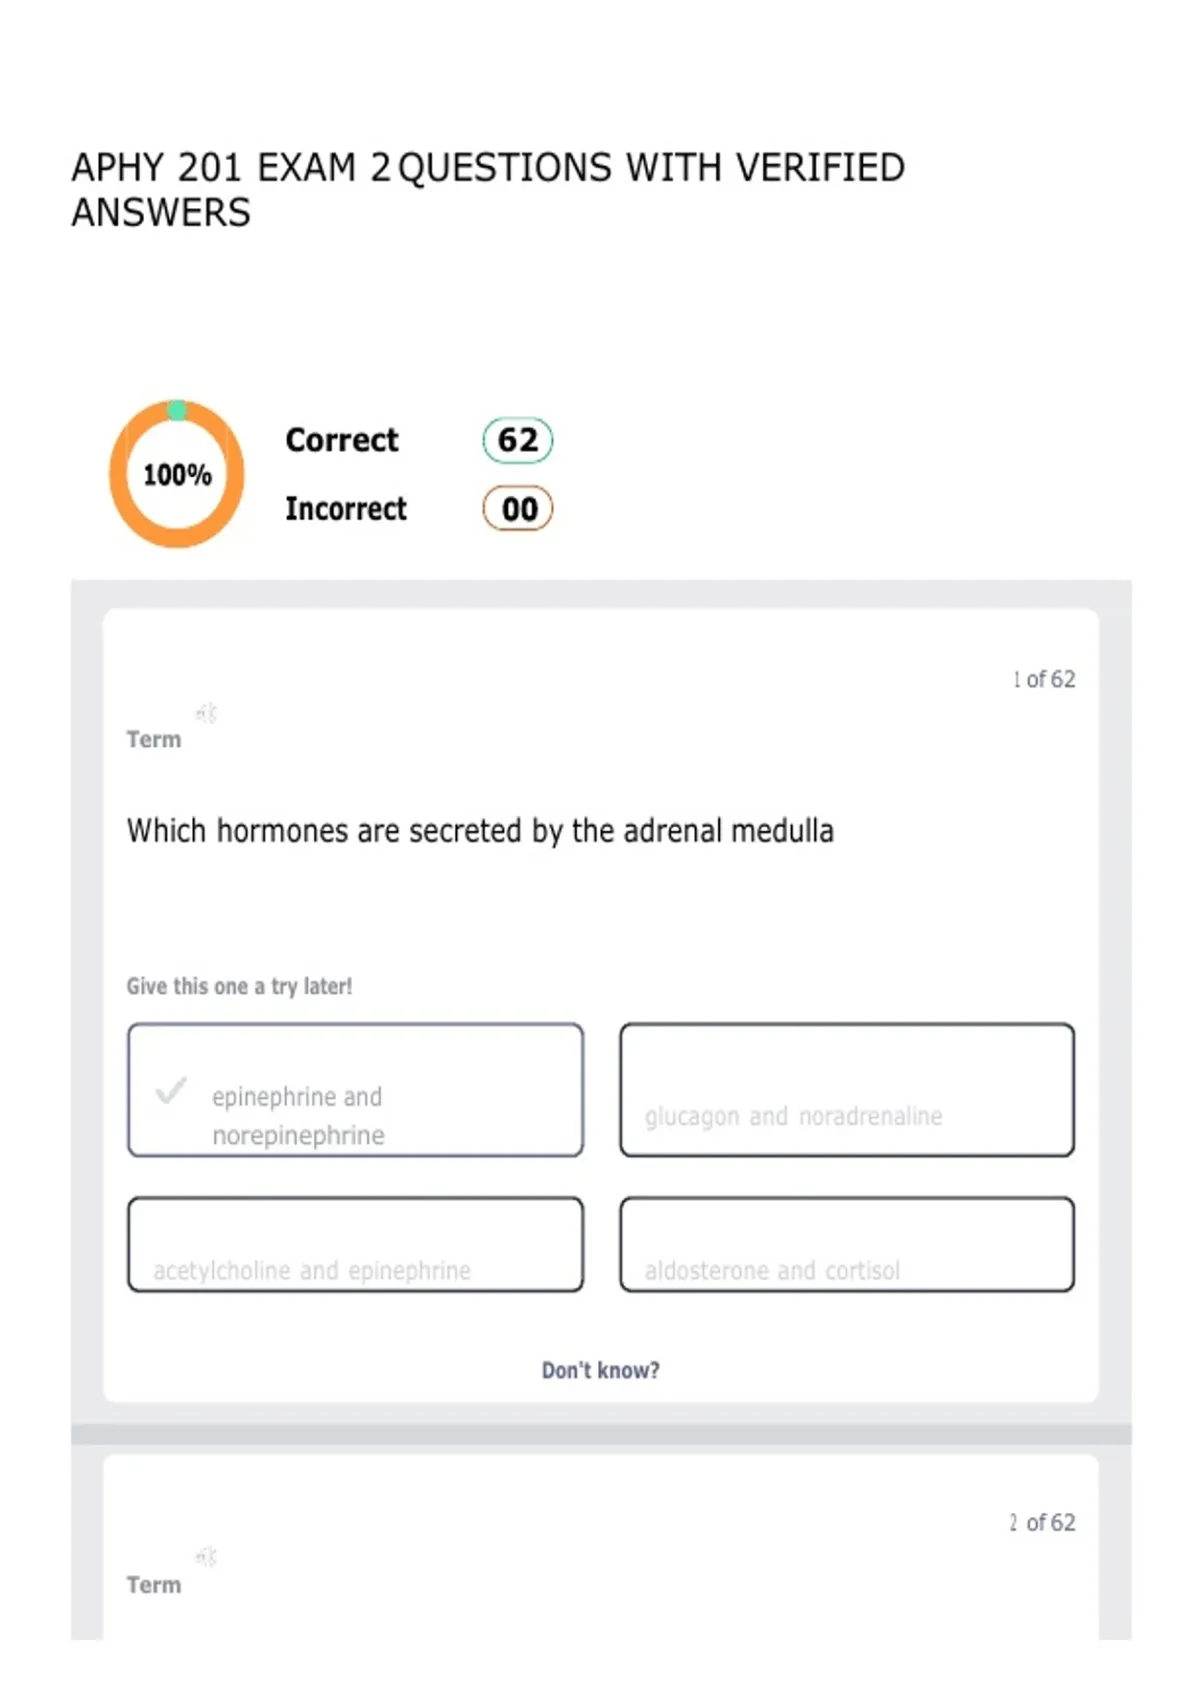The height and width of the screenshot is (1700, 1200).
Task: Choose aldosterone and cortisol option
Action: pyautogui.click(x=847, y=1244)
